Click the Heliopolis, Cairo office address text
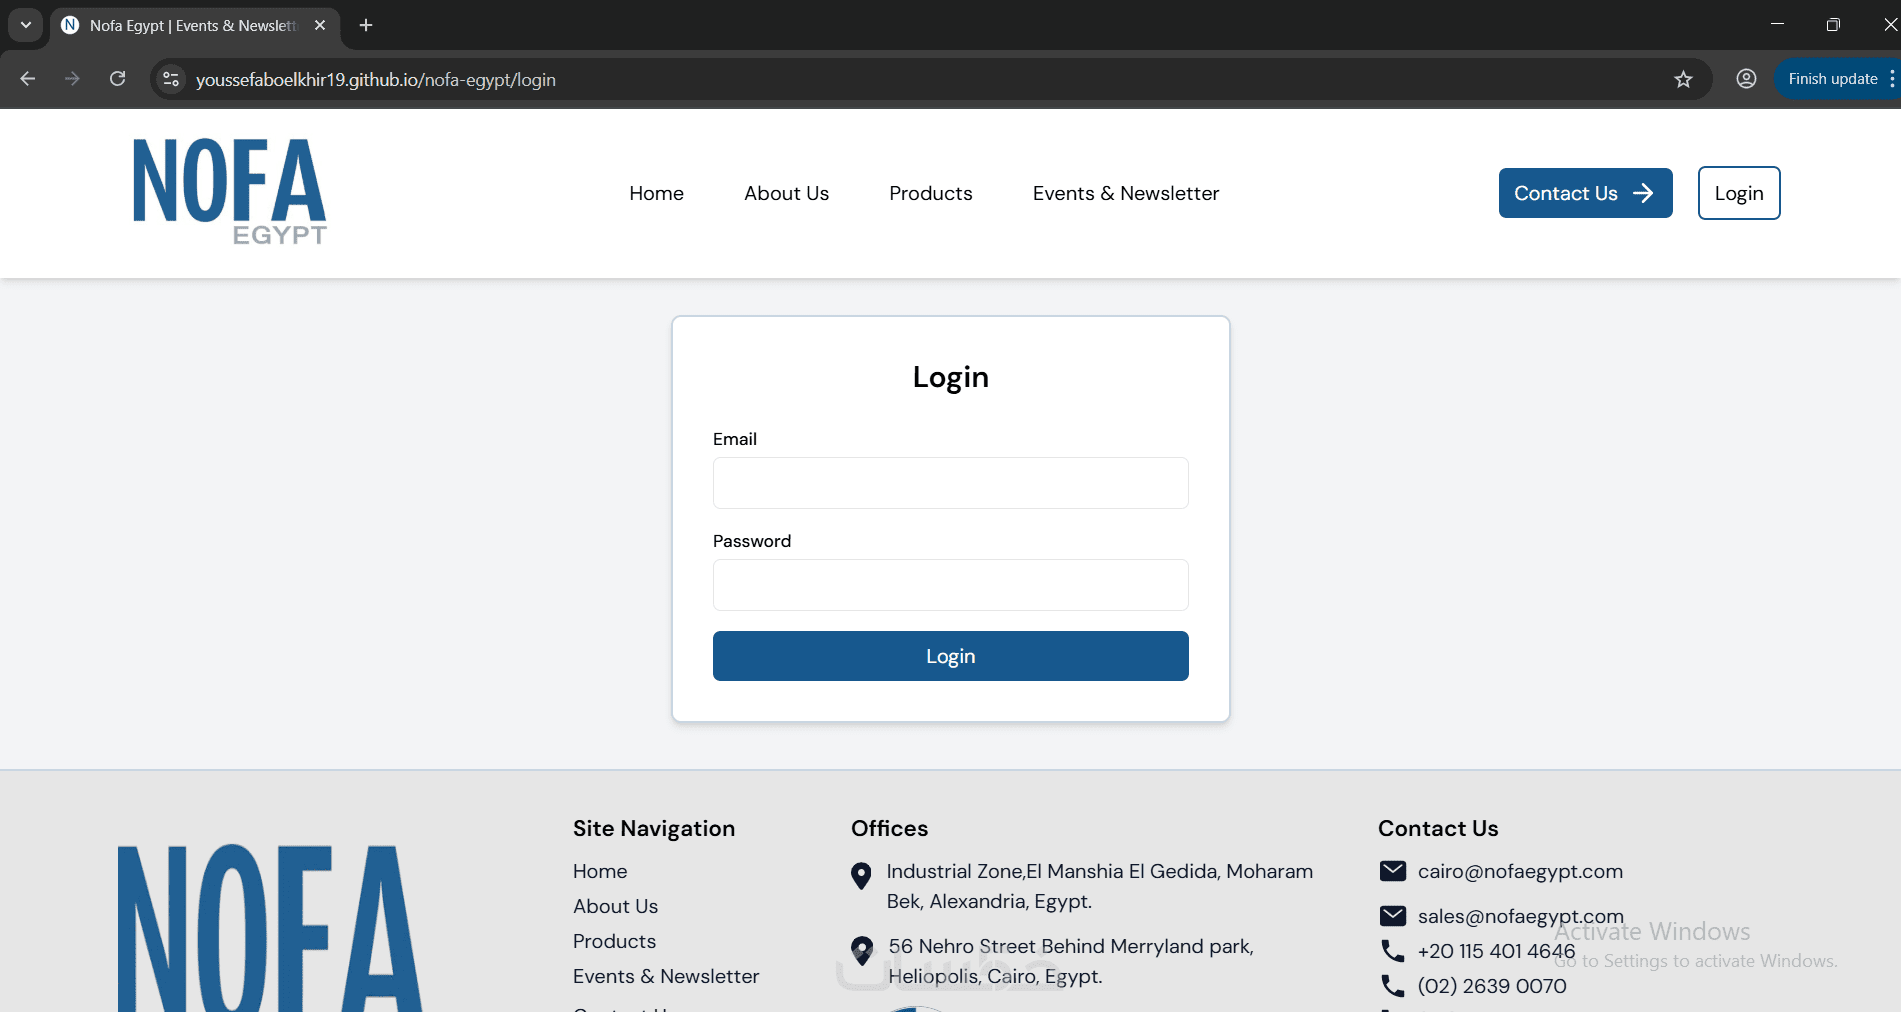The width and height of the screenshot is (1901, 1012). pyautogui.click(x=1071, y=961)
